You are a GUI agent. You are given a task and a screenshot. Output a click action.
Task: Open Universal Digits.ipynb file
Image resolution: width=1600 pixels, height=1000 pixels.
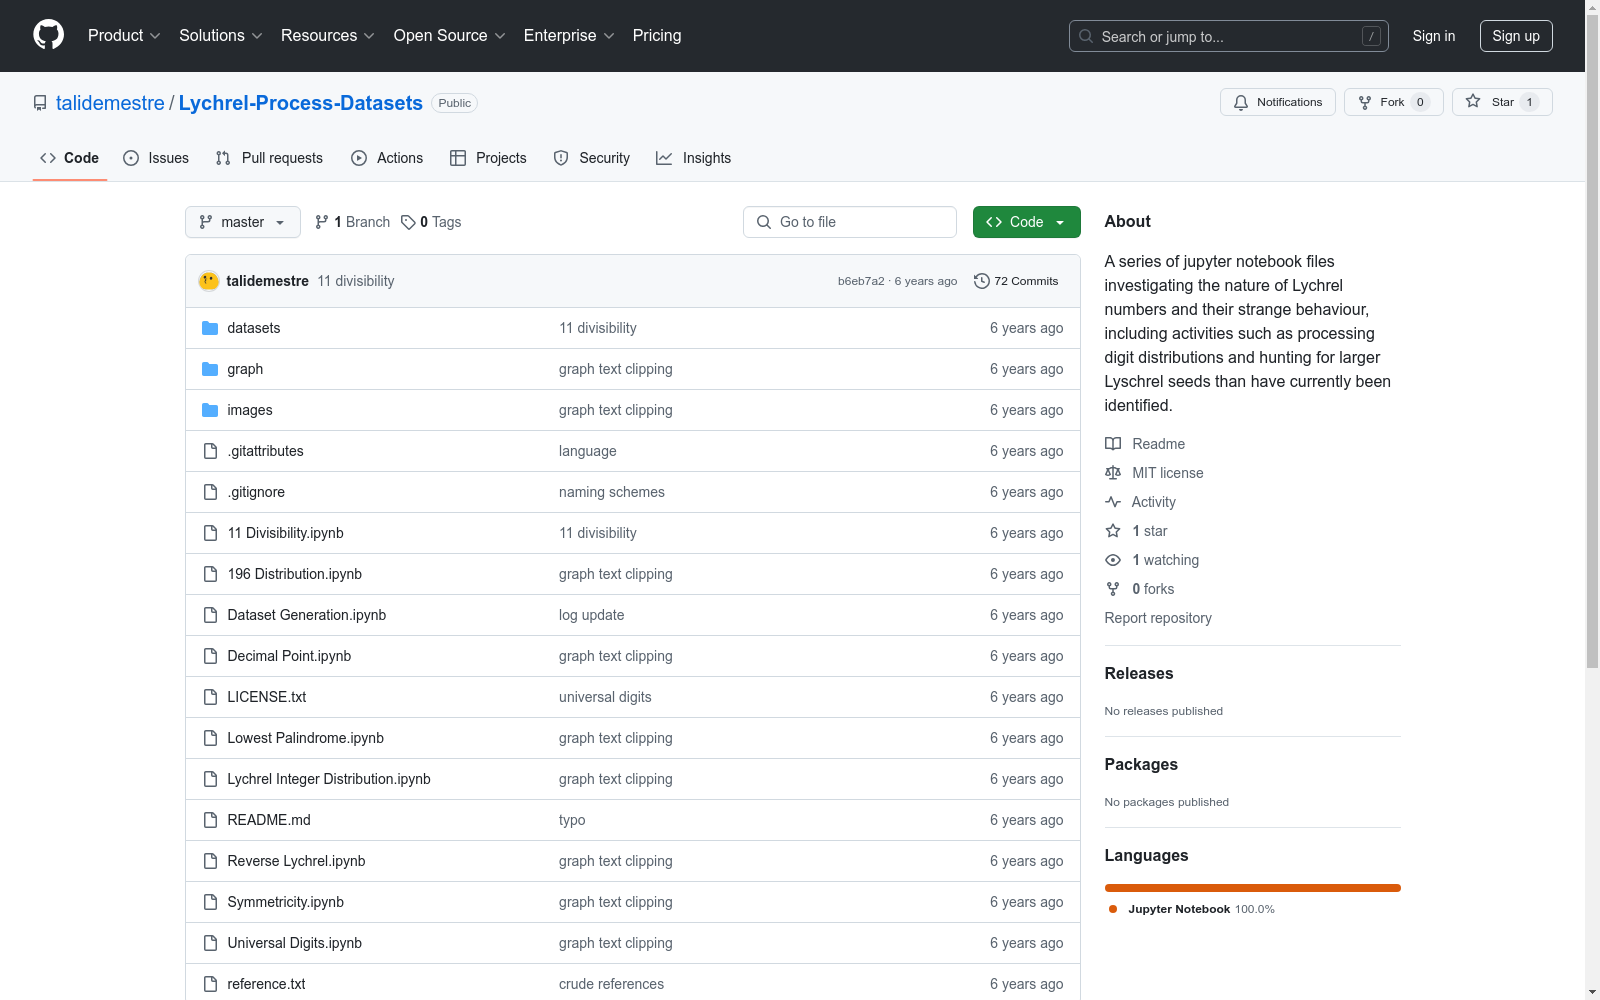(x=294, y=943)
